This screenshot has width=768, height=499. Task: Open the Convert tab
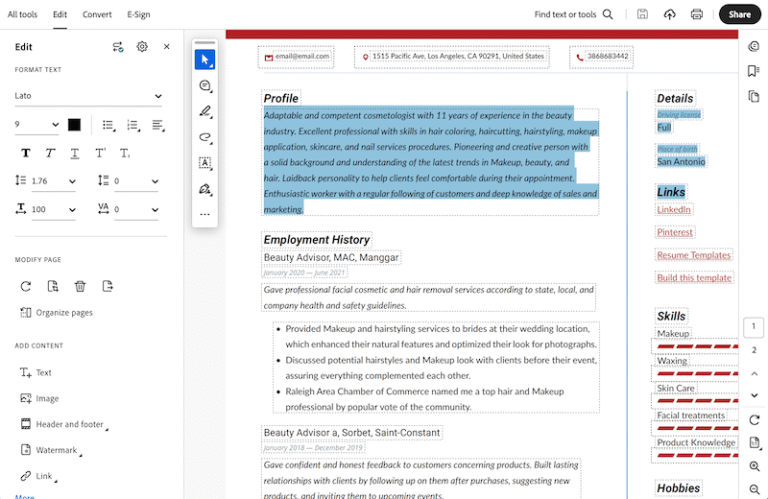coord(97,15)
